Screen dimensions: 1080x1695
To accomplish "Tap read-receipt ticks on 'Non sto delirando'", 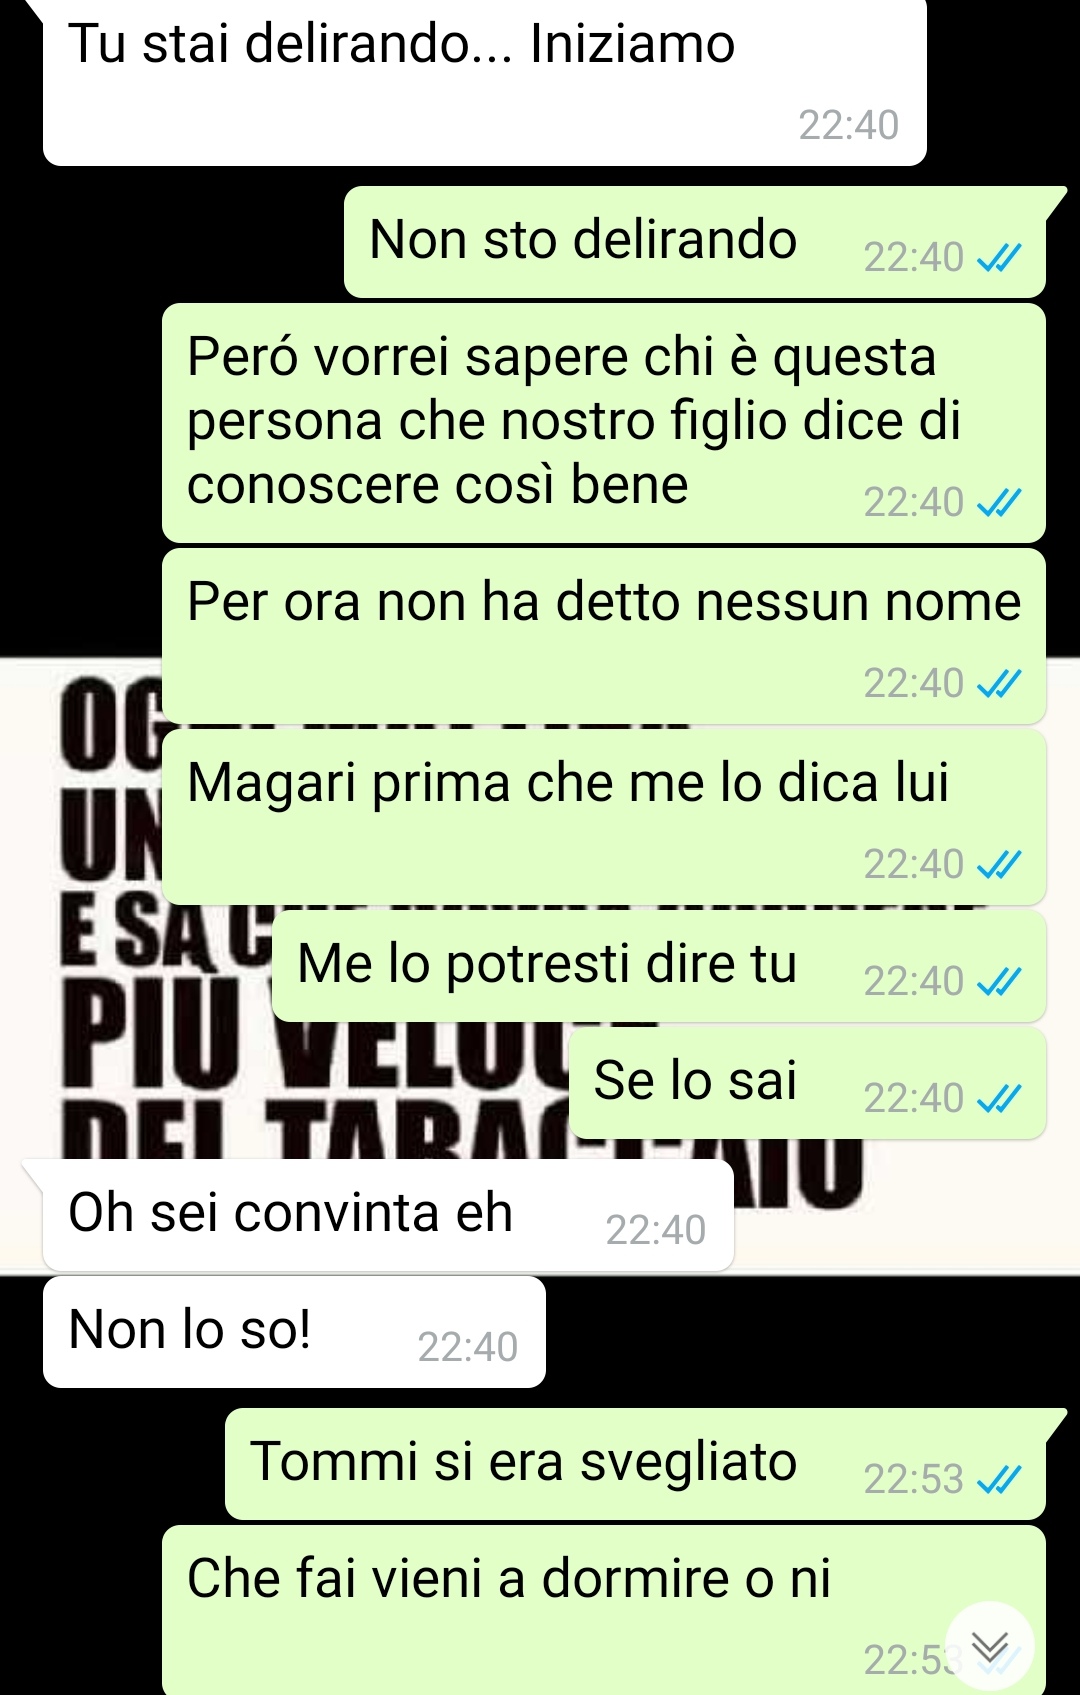I will pos(999,258).
